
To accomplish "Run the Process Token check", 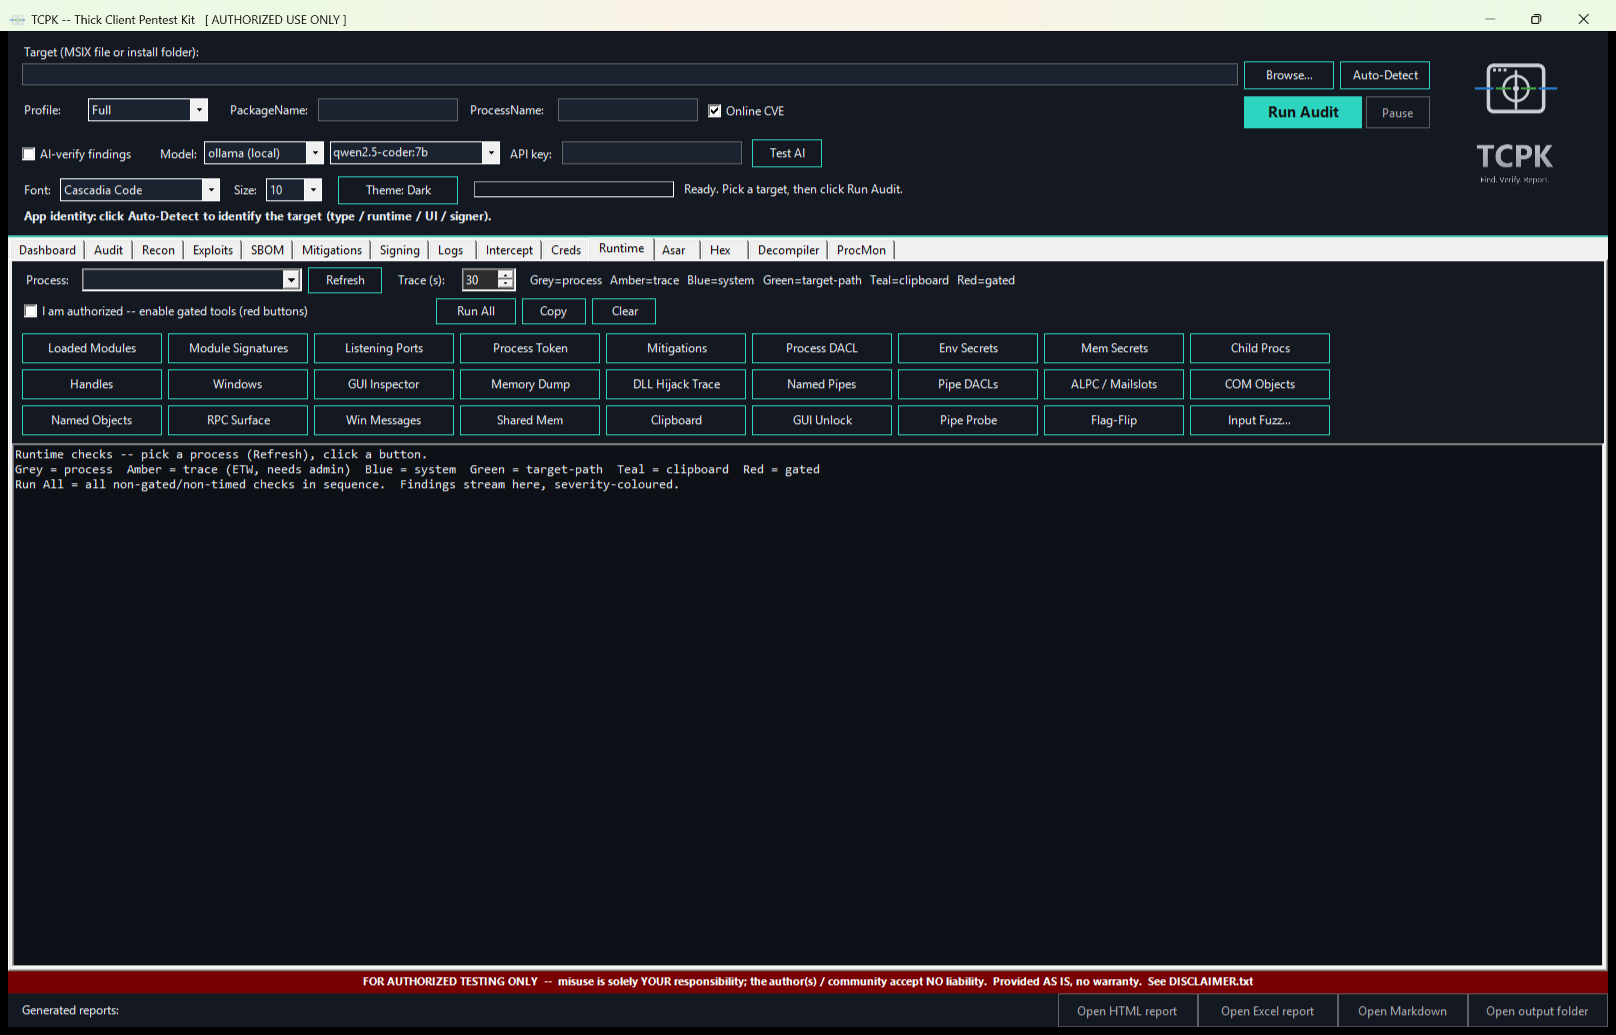I will pos(530,348).
